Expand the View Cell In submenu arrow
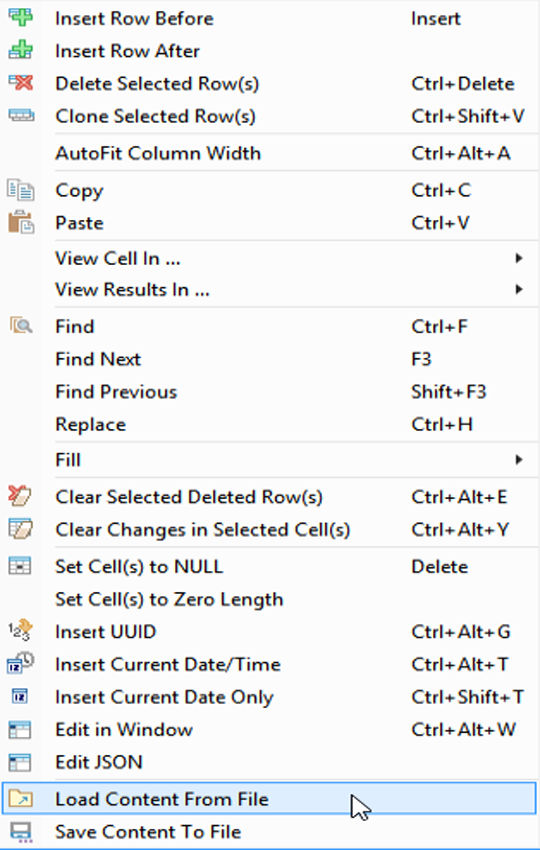Viewport: 540px width, 850px height. pyautogui.click(x=519, y=259)
